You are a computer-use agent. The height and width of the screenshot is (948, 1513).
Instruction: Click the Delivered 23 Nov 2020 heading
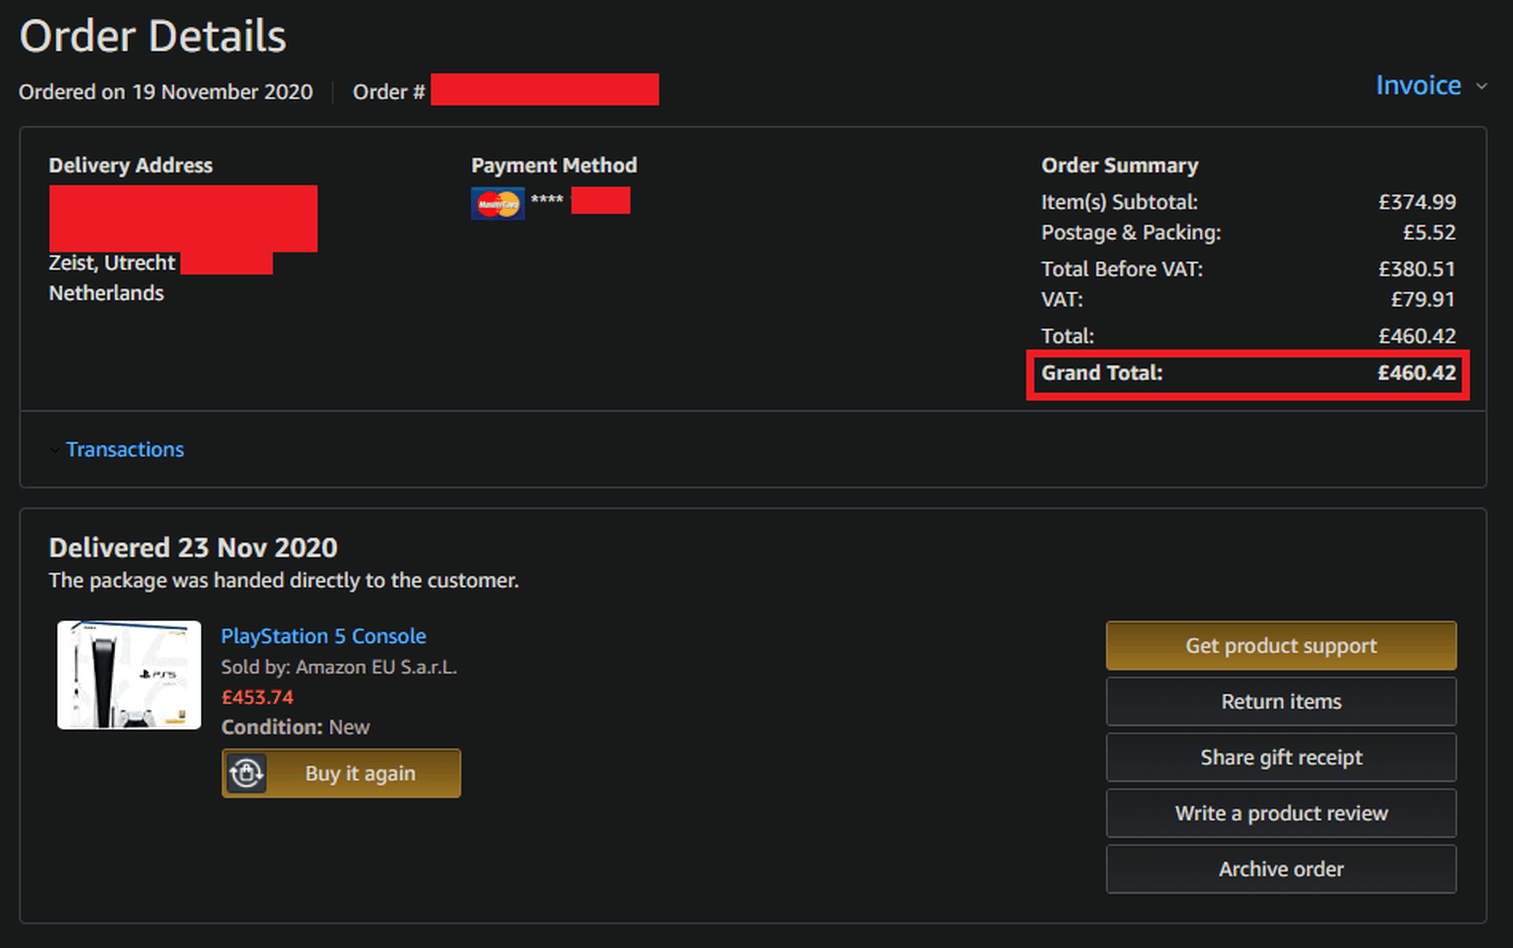(x=193, y=548)
